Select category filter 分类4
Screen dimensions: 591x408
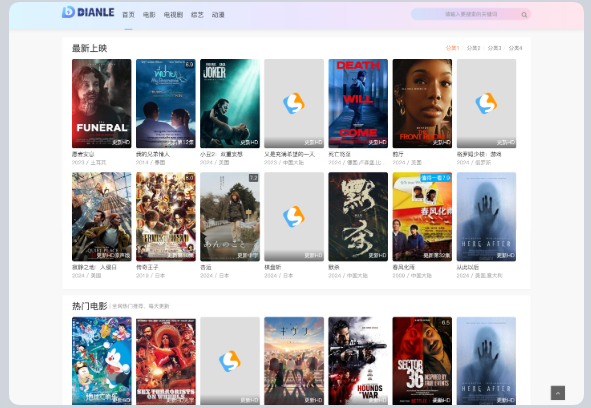[515, 48]
